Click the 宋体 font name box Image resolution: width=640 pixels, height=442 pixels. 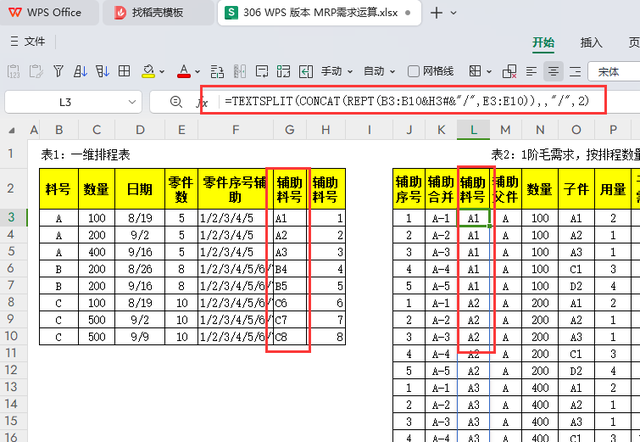(613, 72)
